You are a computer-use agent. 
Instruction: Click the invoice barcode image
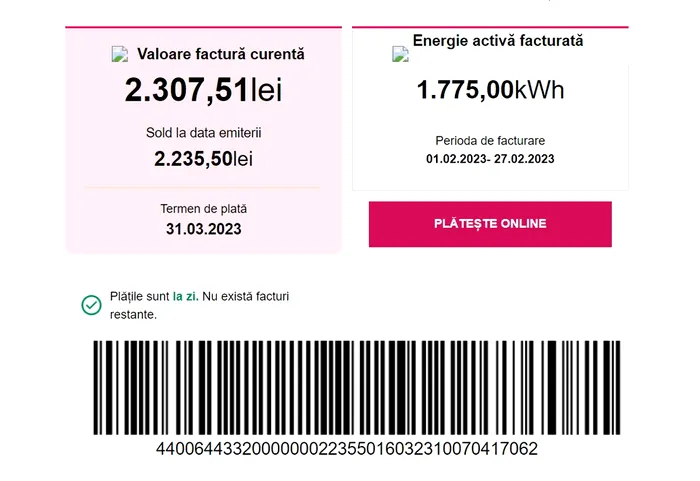tap(357, 388)
